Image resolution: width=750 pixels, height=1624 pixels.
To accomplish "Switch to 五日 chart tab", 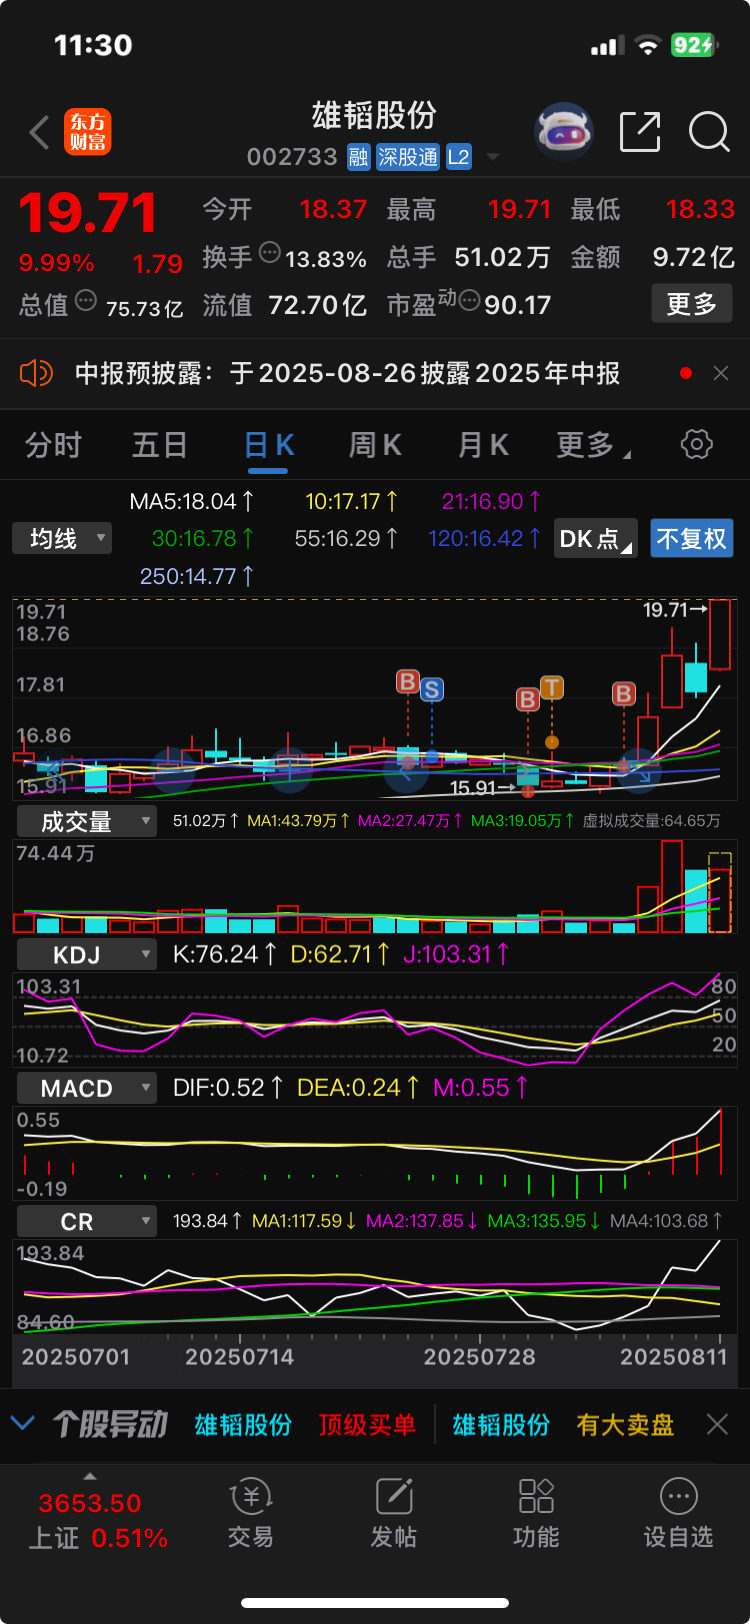I will click(x=160, y=445).
